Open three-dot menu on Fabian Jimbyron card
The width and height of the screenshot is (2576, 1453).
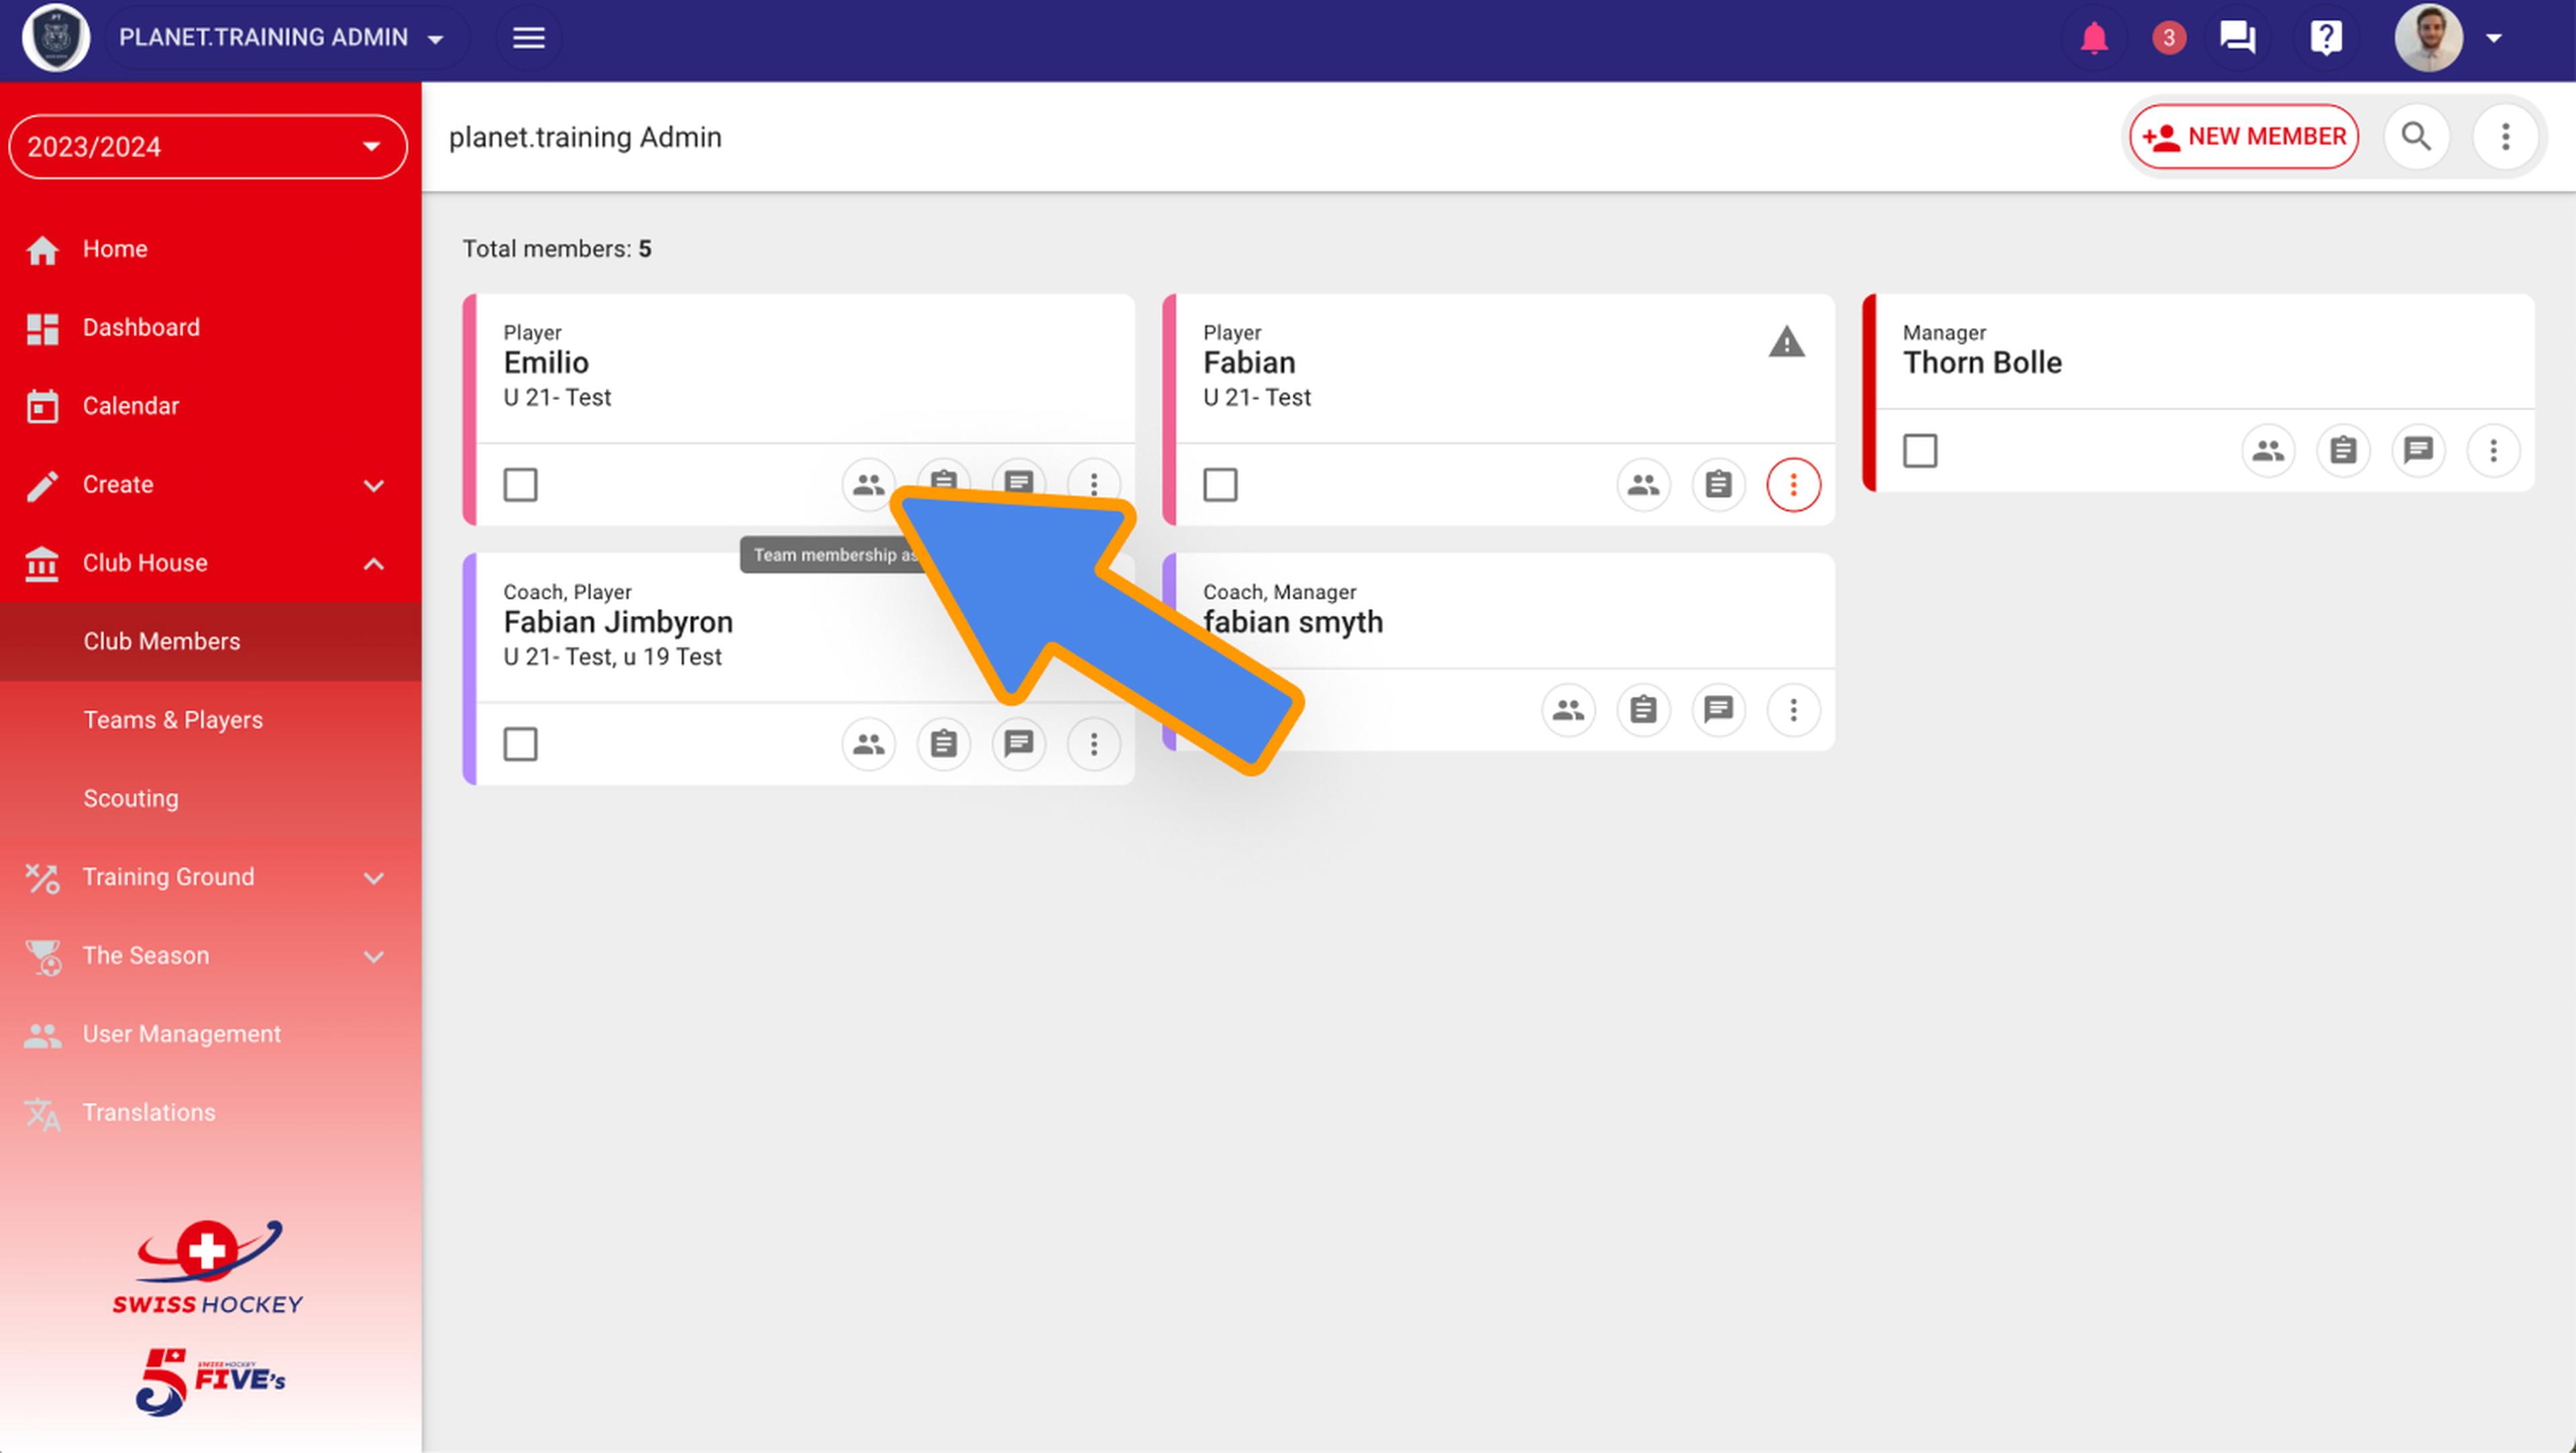click(x=1093, y=744)
